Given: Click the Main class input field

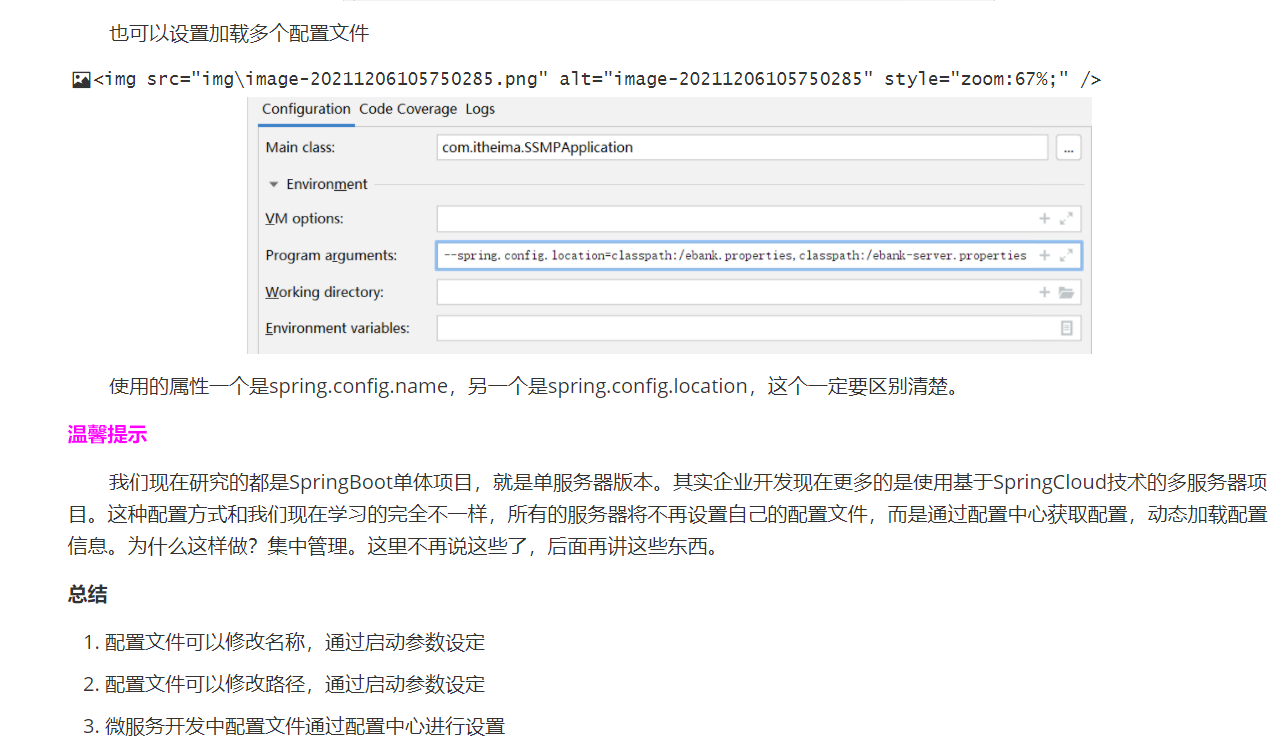Looking at the screenshot, I should click(742, 147).
